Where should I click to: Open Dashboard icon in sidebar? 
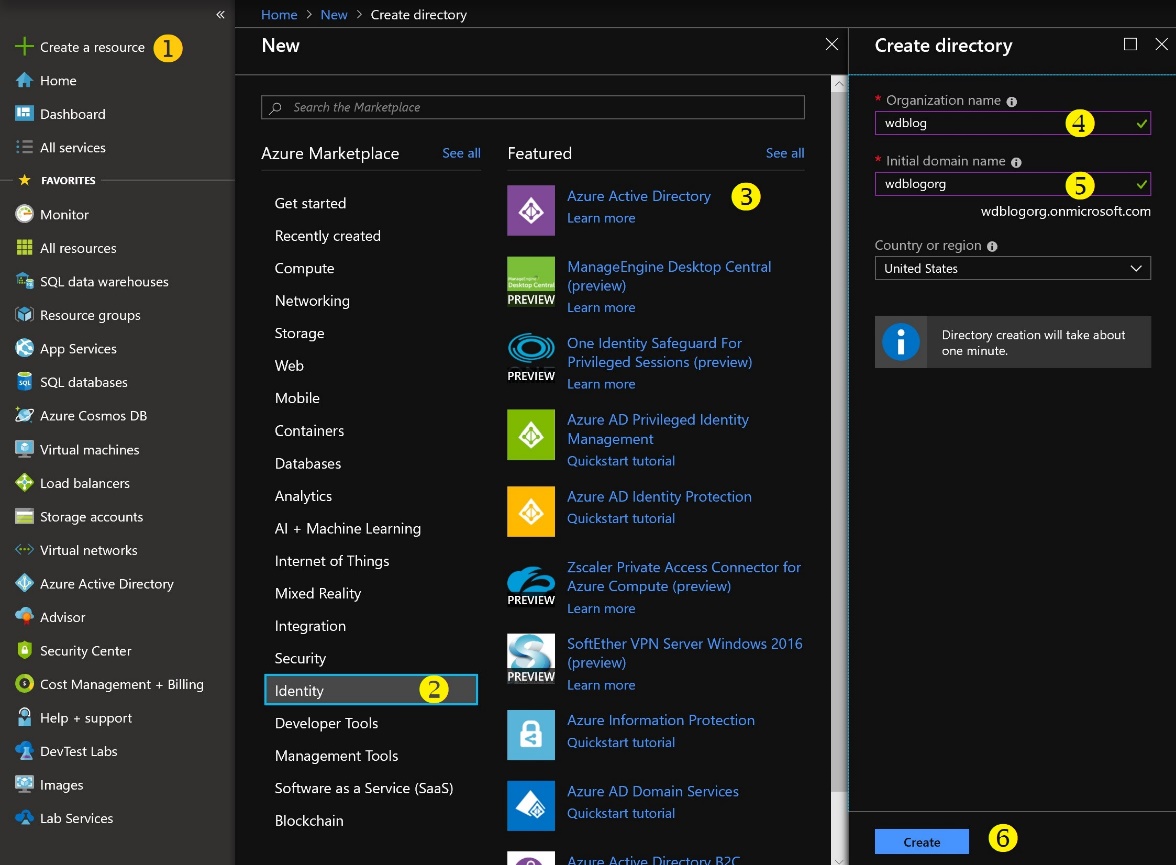[x=24, y=113]
